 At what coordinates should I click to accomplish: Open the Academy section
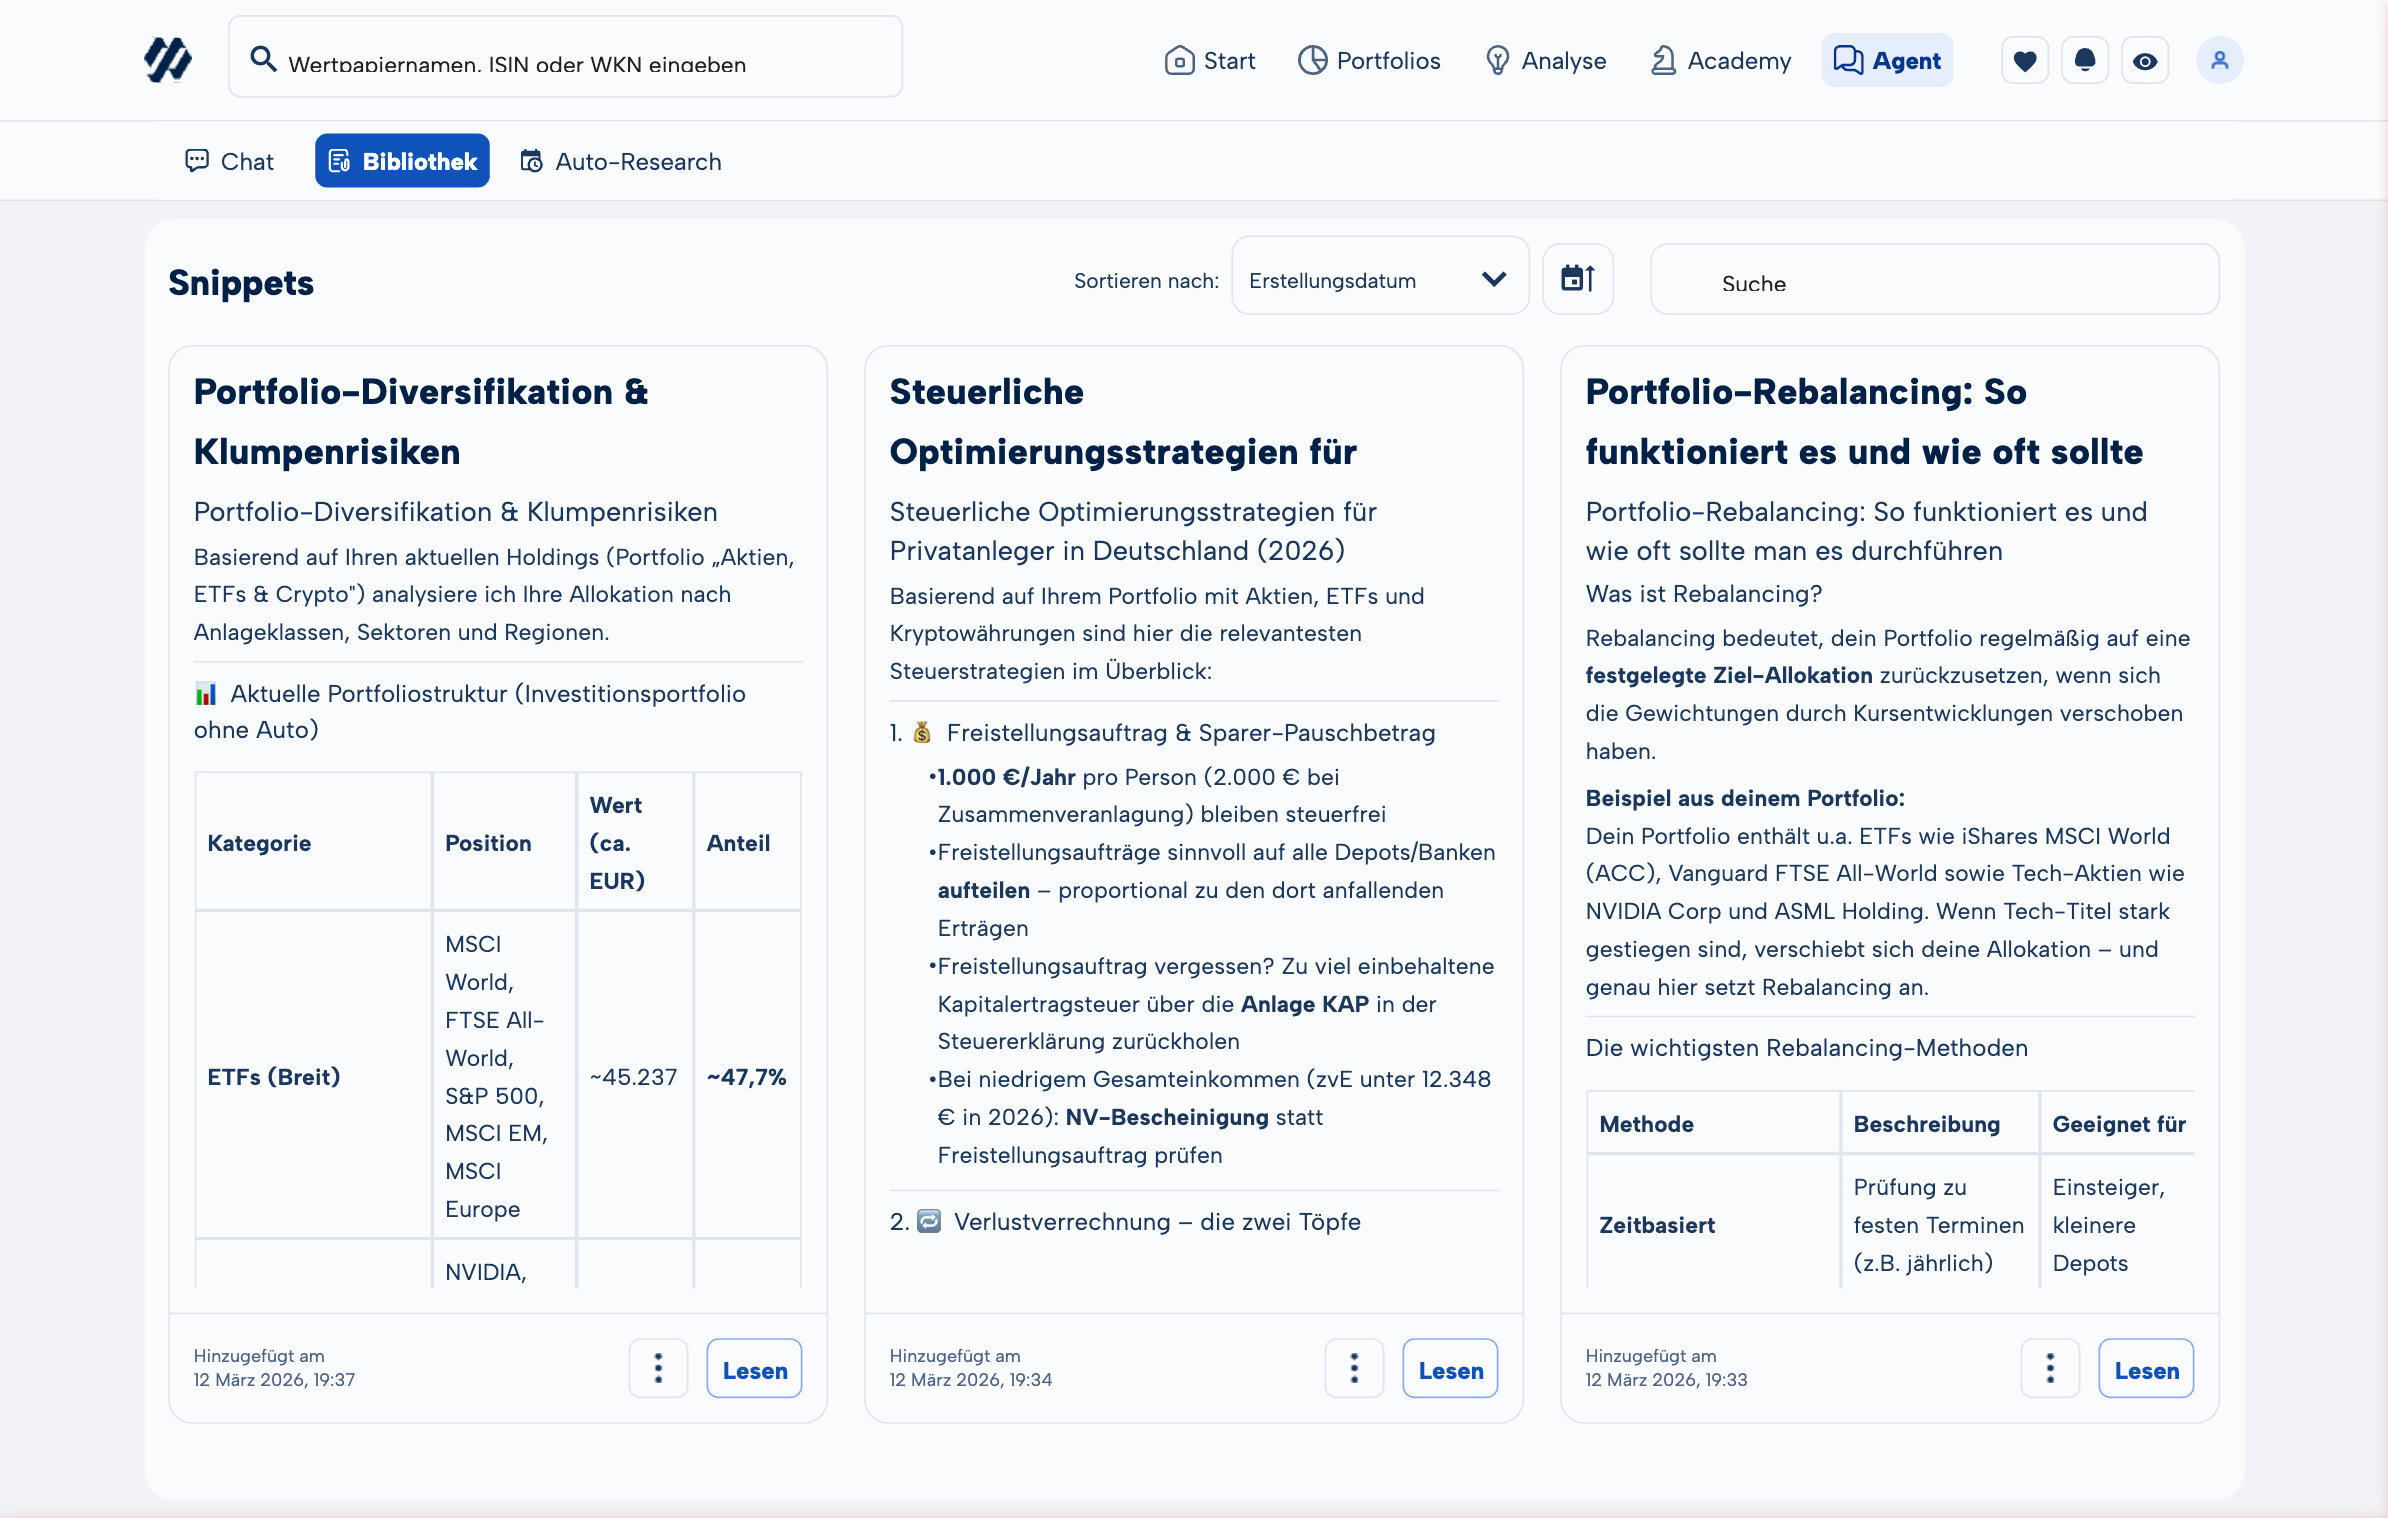click(x=1720, y=60)
